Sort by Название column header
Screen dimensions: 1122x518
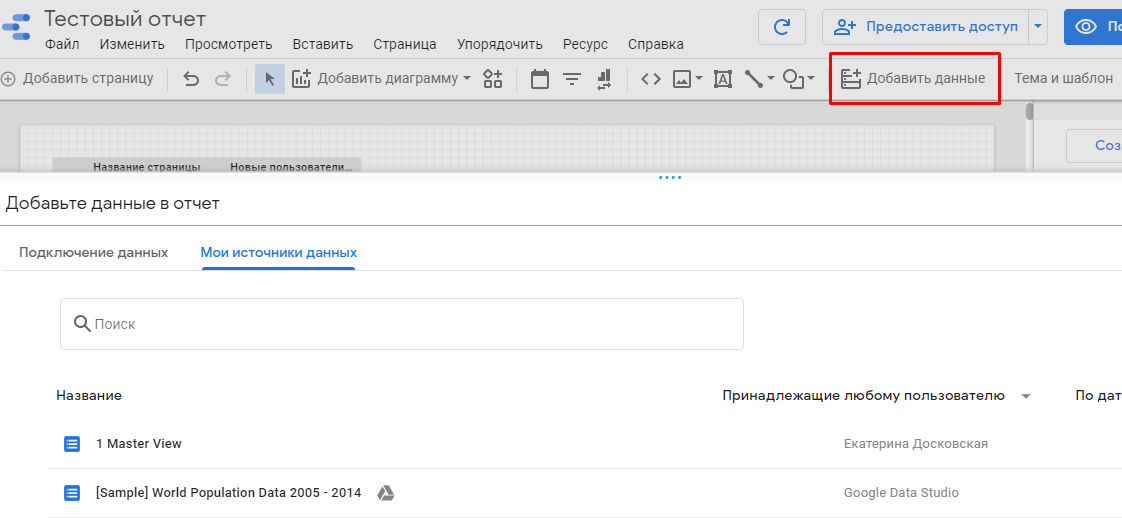(x=89, y=396)
